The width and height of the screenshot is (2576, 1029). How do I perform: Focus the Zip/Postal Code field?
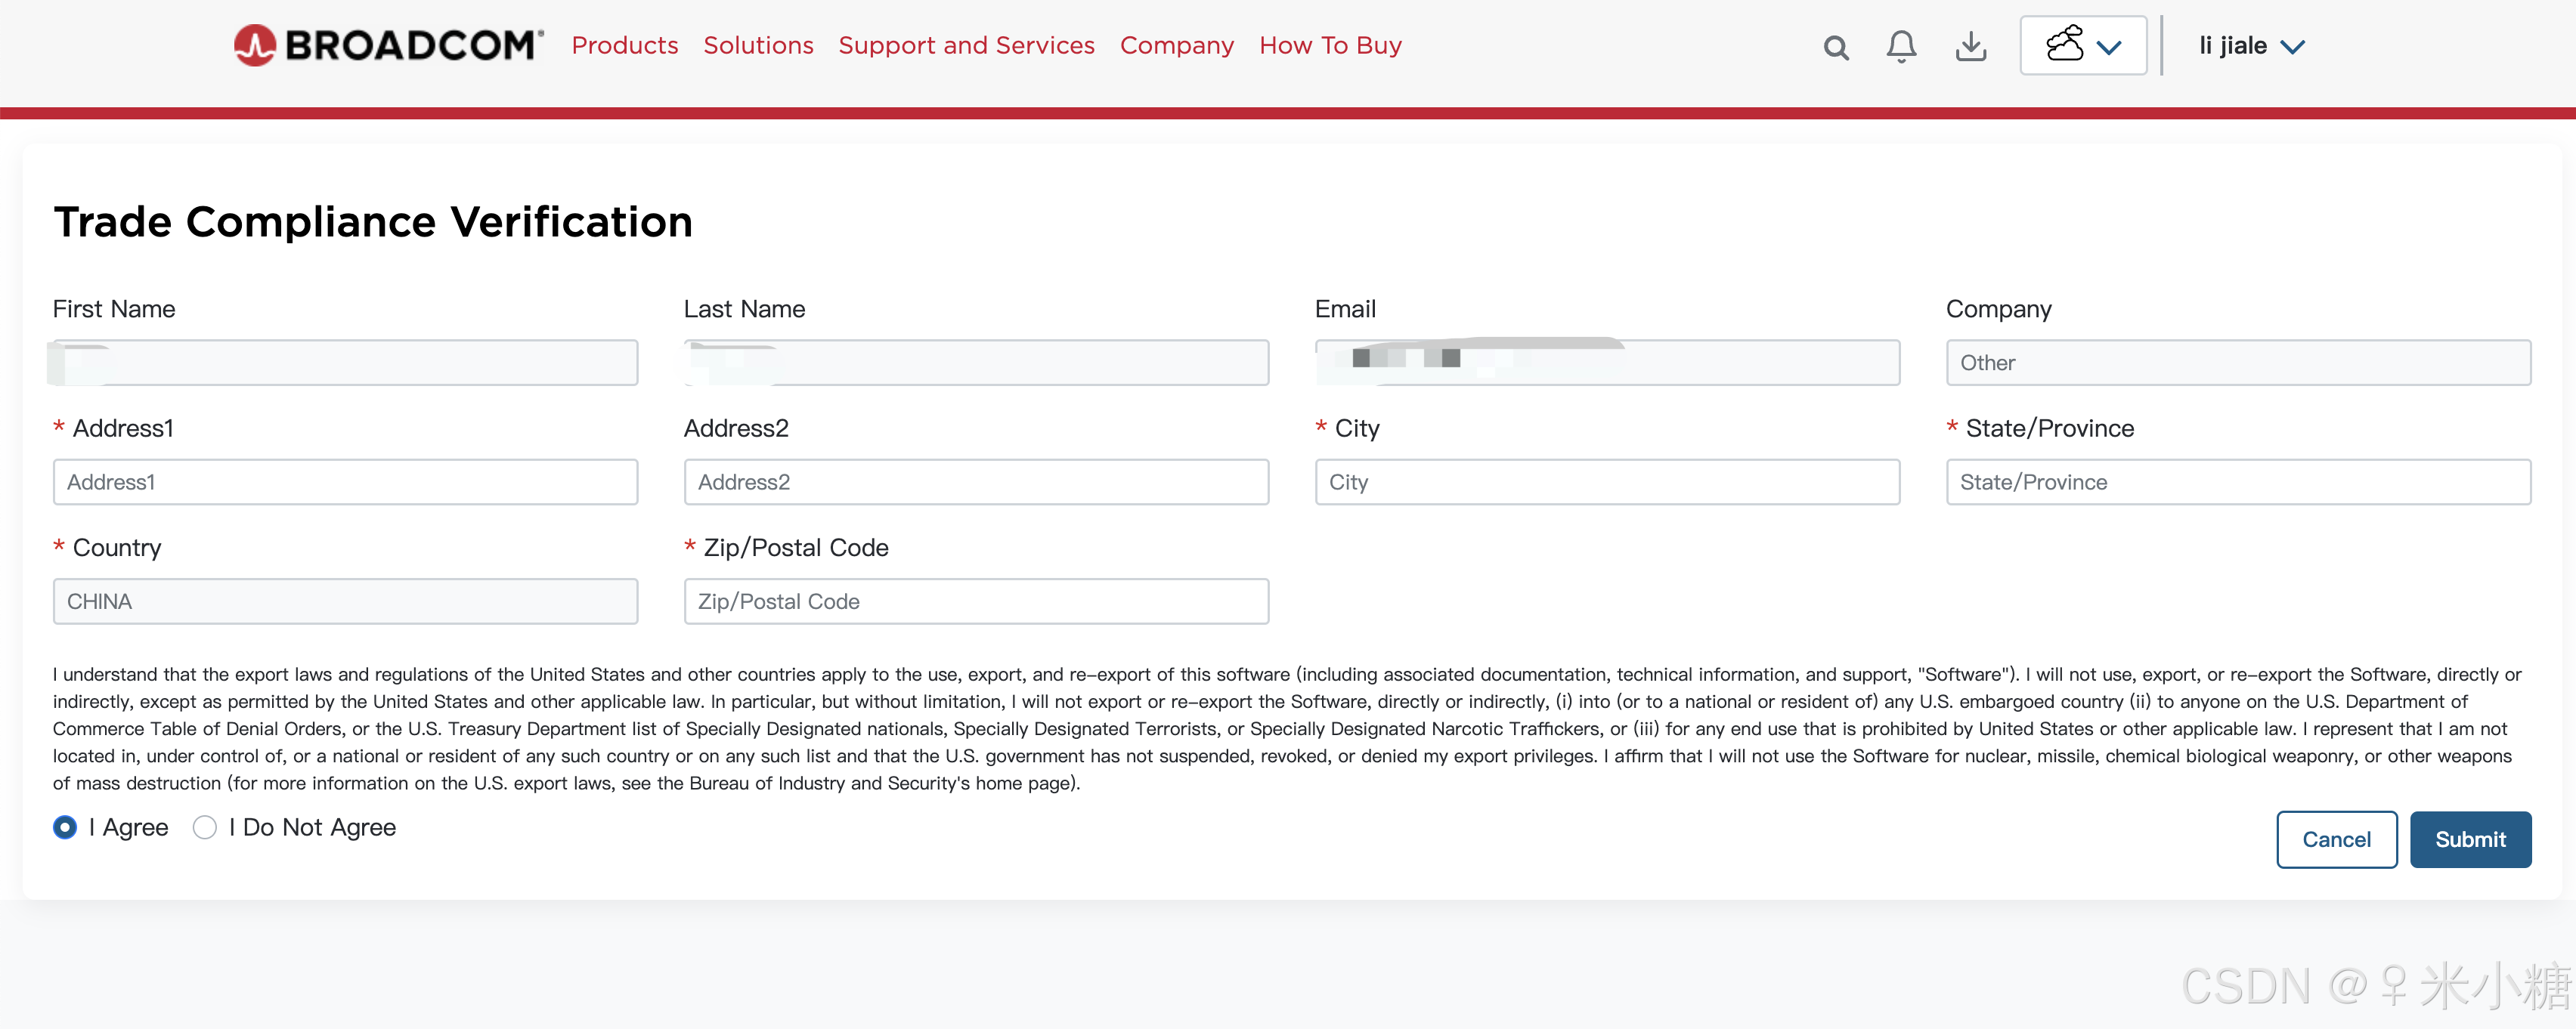point(975,601)
